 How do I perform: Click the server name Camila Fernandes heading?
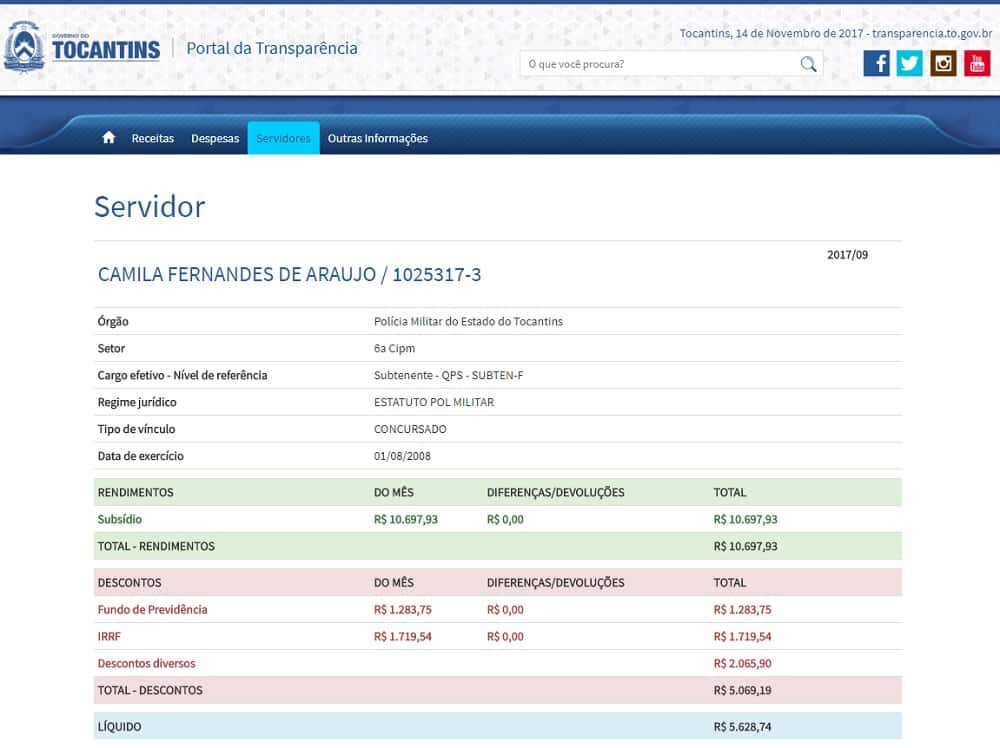289,275
